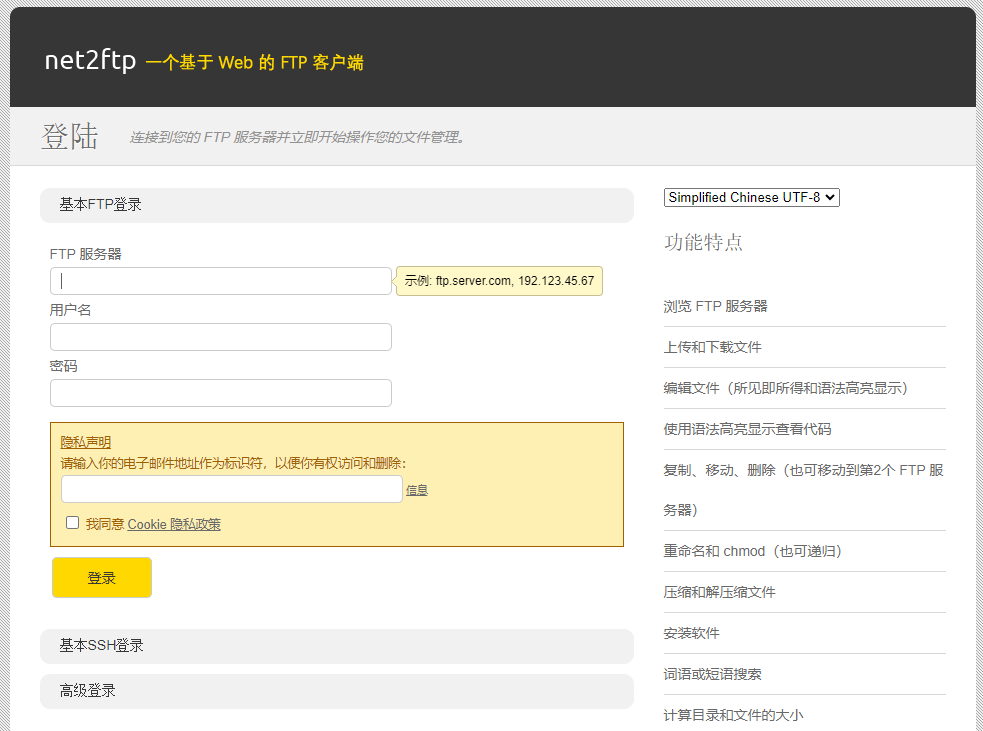983x731 pixels.
Task: Click the 复制、移动、删除 feature text
Action: coord(804,490)
